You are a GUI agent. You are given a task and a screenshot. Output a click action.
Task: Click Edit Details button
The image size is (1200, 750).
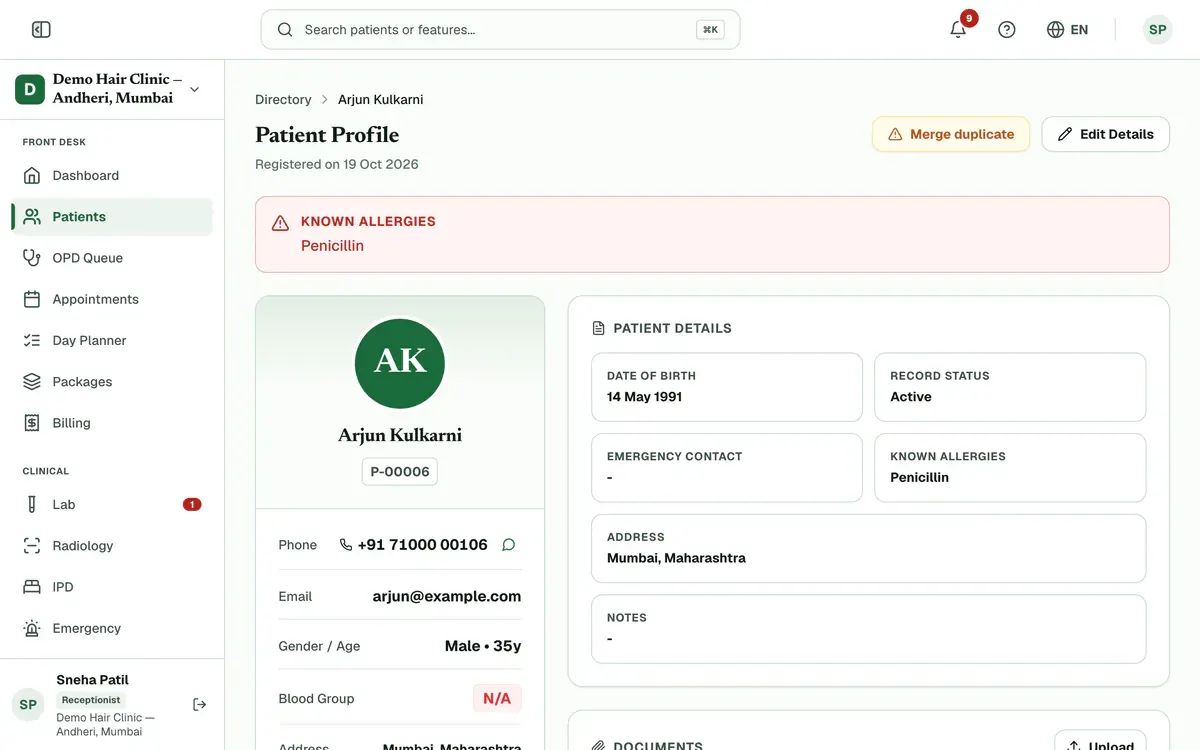pyautogui.click(x=1105, y=134)
